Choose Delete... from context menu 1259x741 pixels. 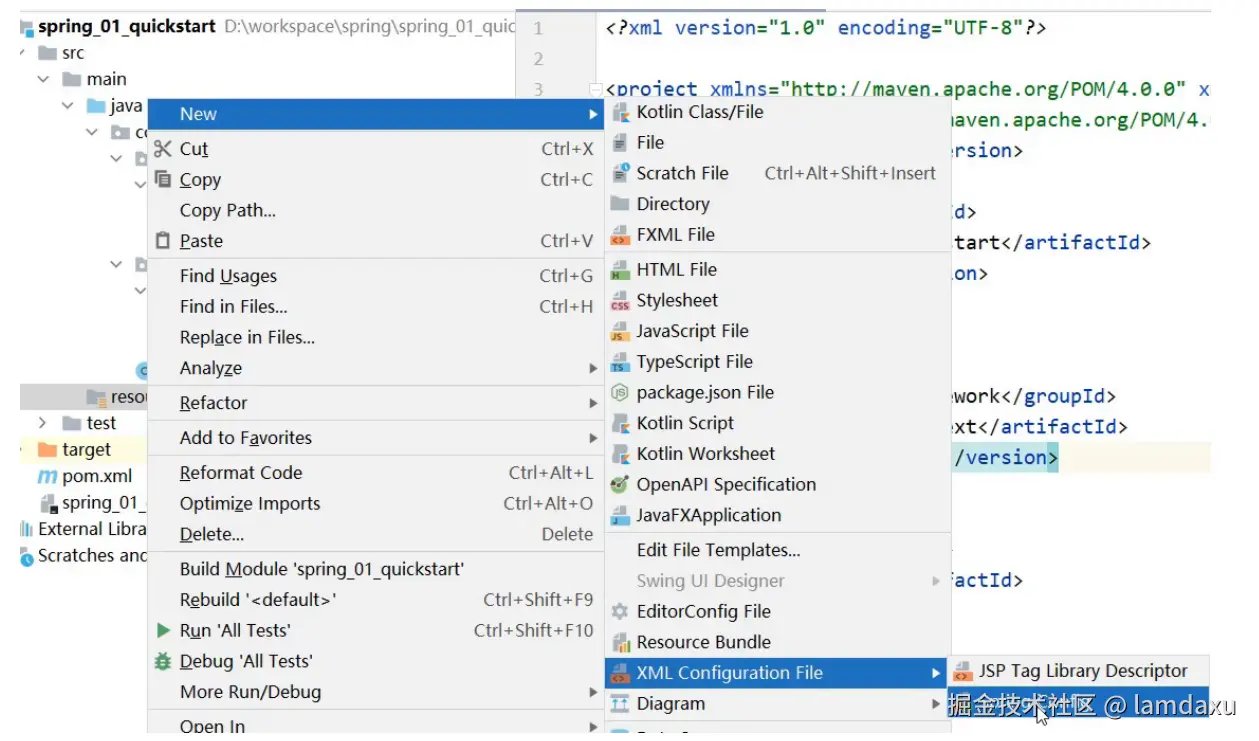point(376,535)
